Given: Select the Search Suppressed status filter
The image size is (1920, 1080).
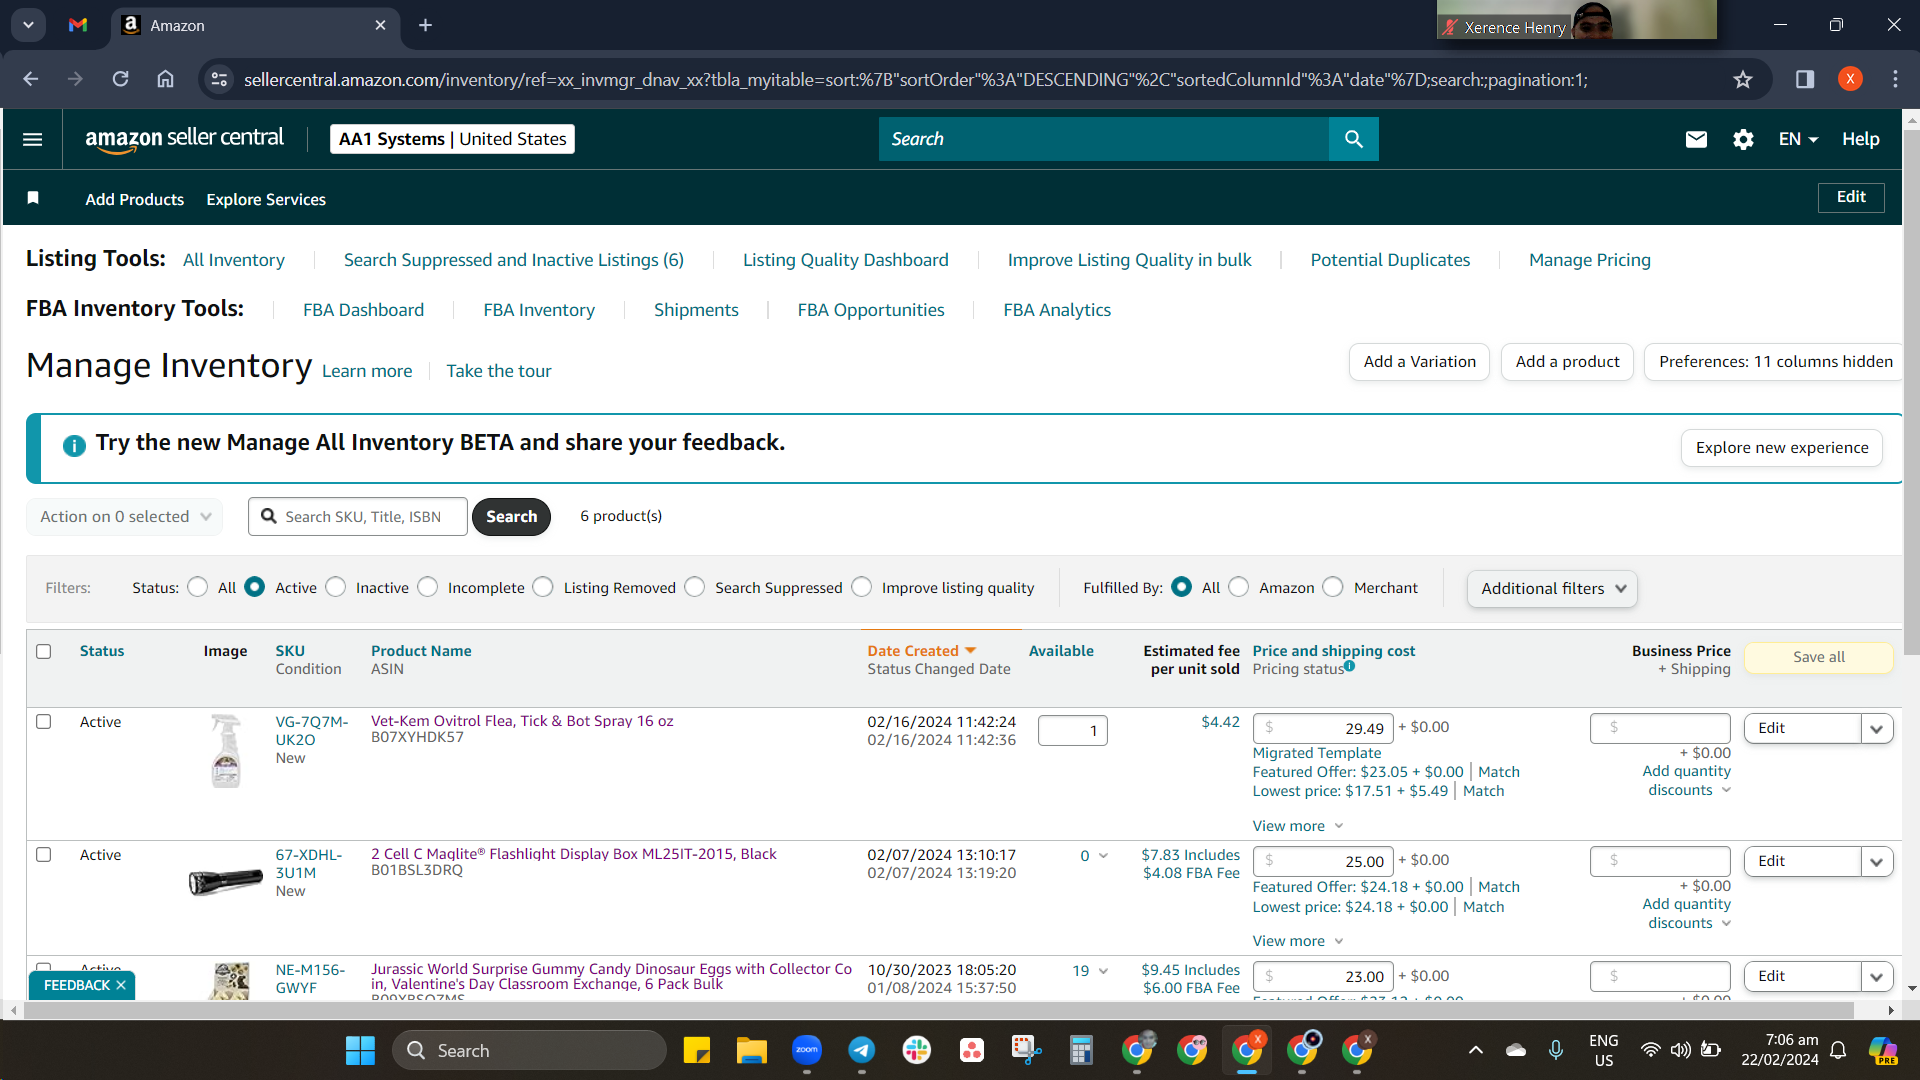Looking at the screenshot, I should pos(695,587).
